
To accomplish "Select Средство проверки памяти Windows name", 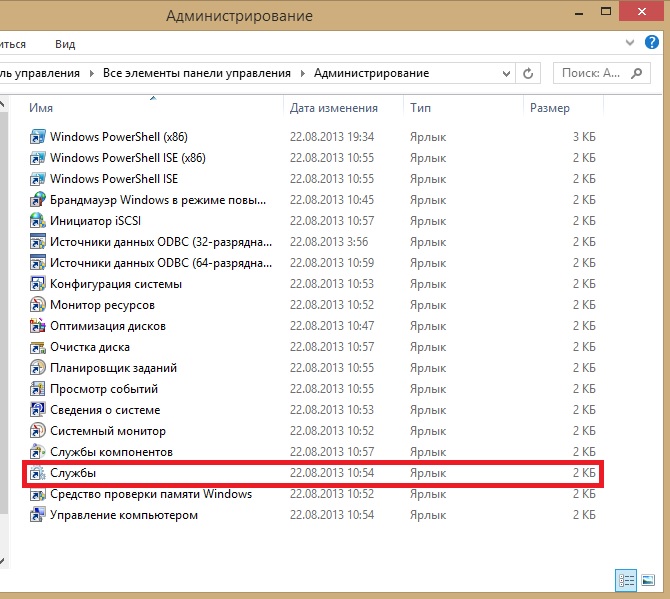I will [151, 494].
